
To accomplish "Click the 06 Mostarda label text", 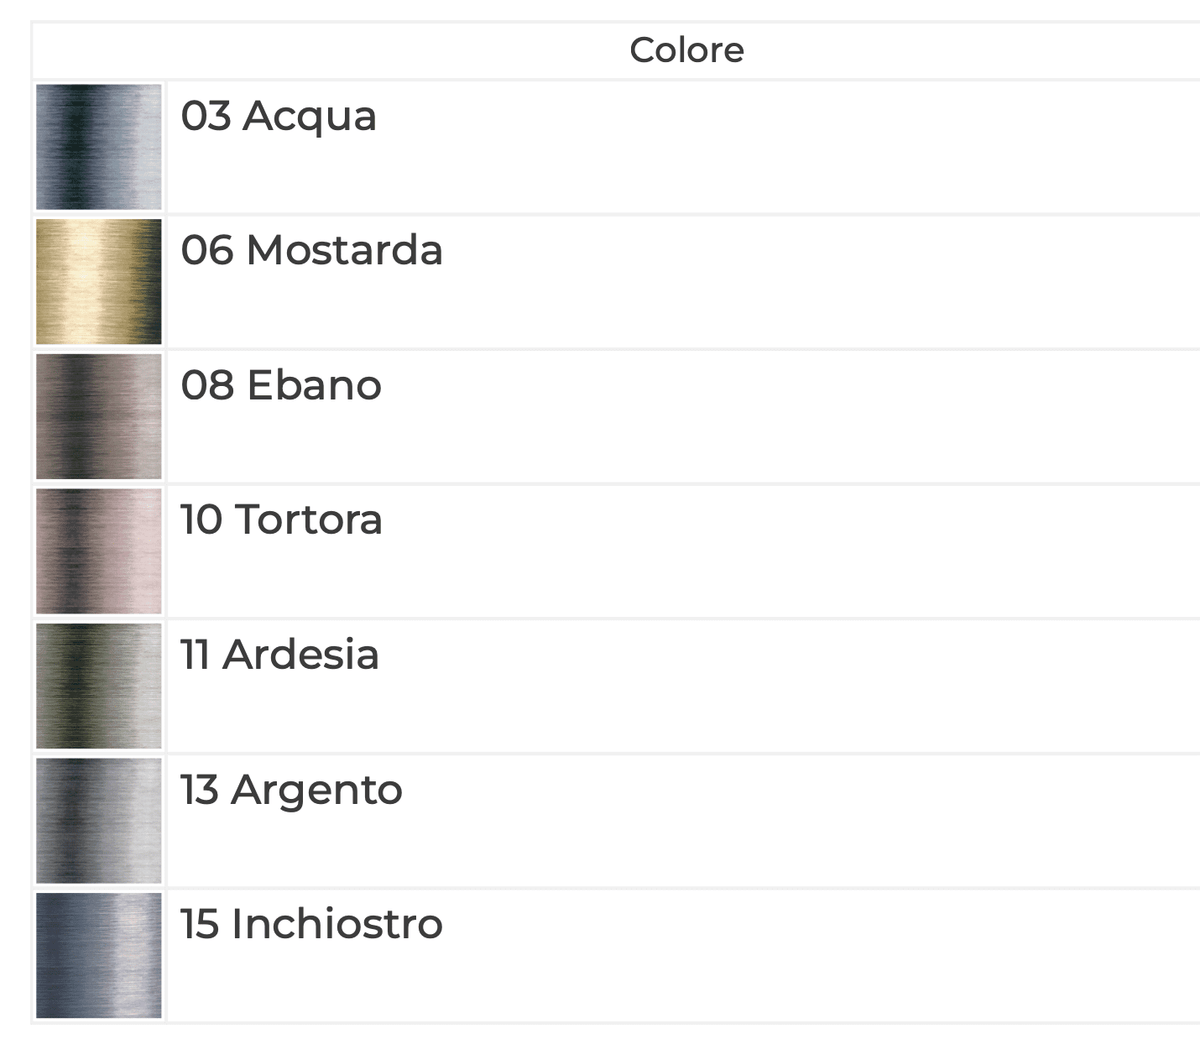I will (x=312, y=250).
